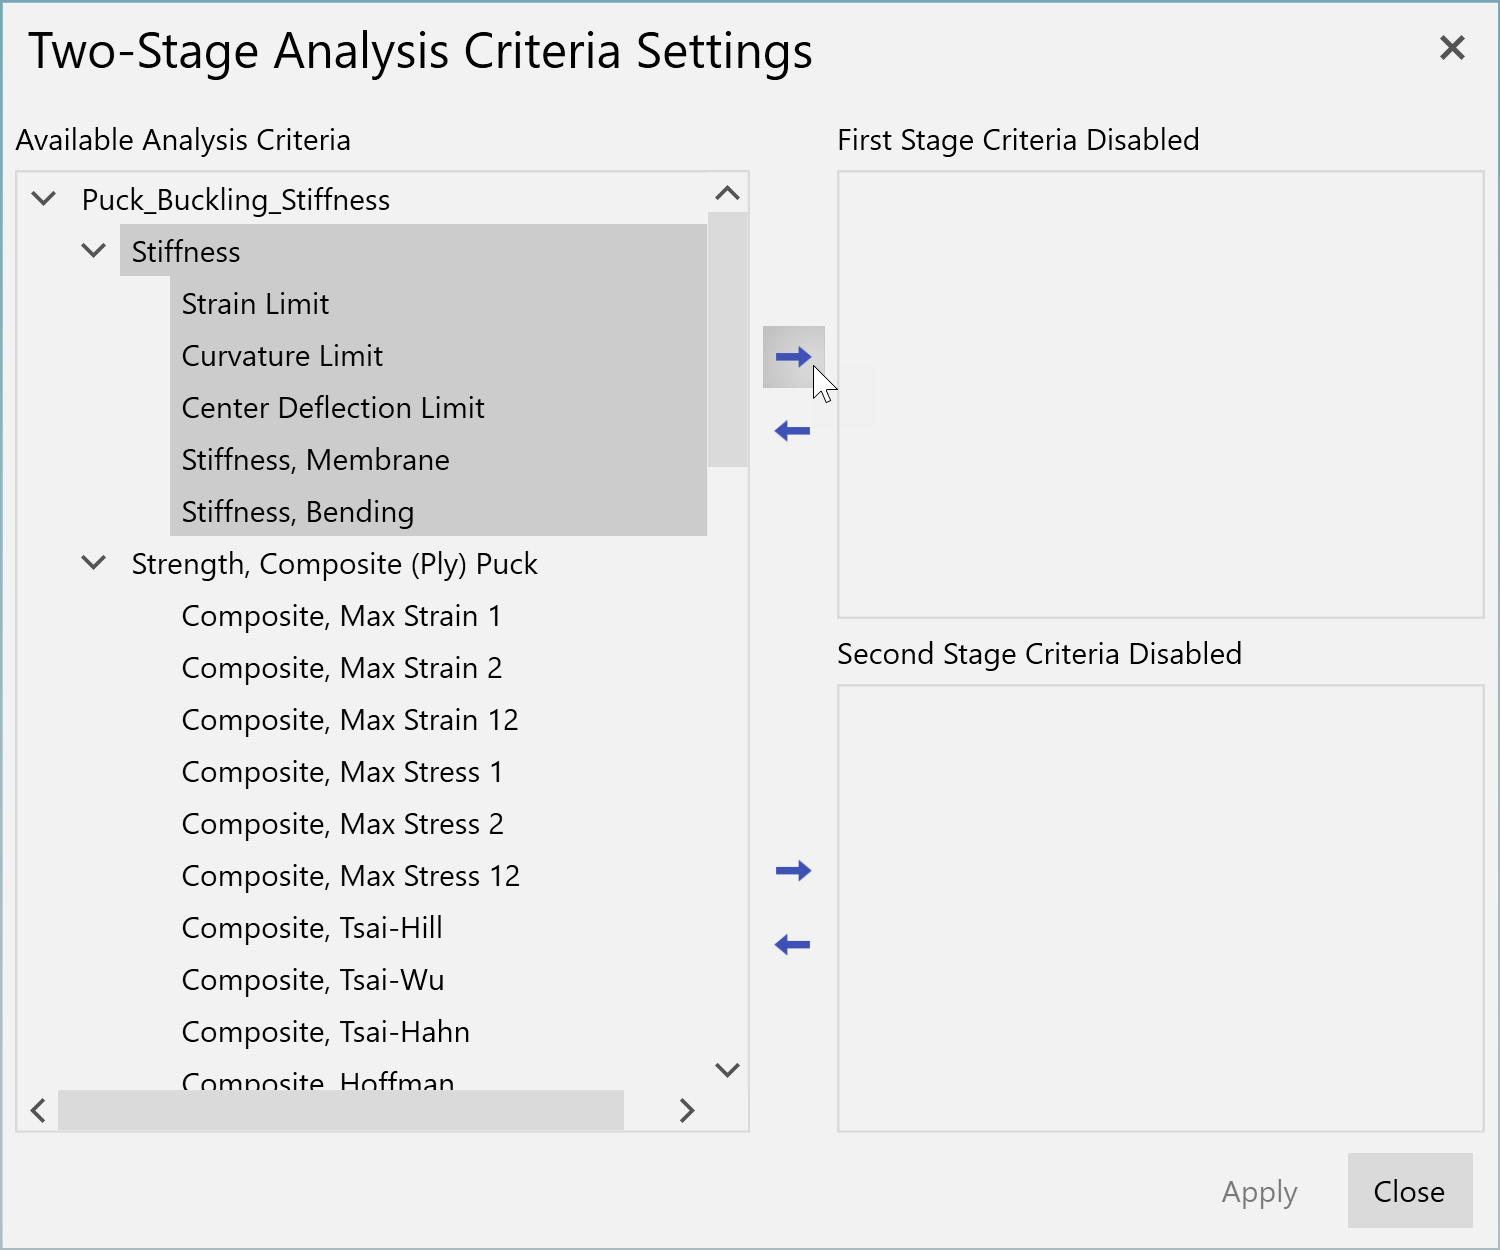Select Composite, Max Stress 12

click(351, 876)
